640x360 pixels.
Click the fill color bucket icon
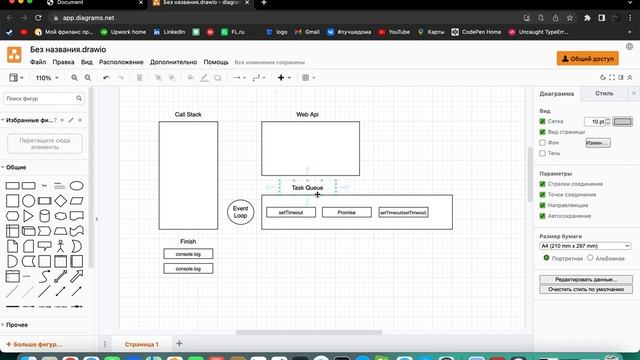pyautogui.click(x=191, y=78)
